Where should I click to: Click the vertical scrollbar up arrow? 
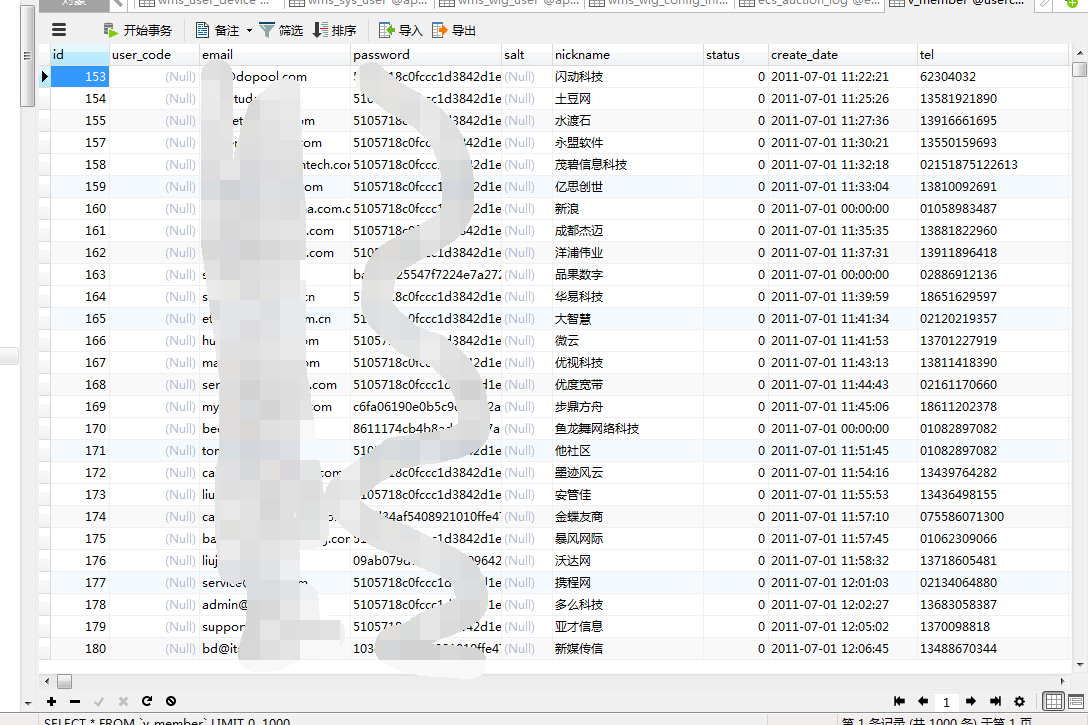[x=1080, y=53]
